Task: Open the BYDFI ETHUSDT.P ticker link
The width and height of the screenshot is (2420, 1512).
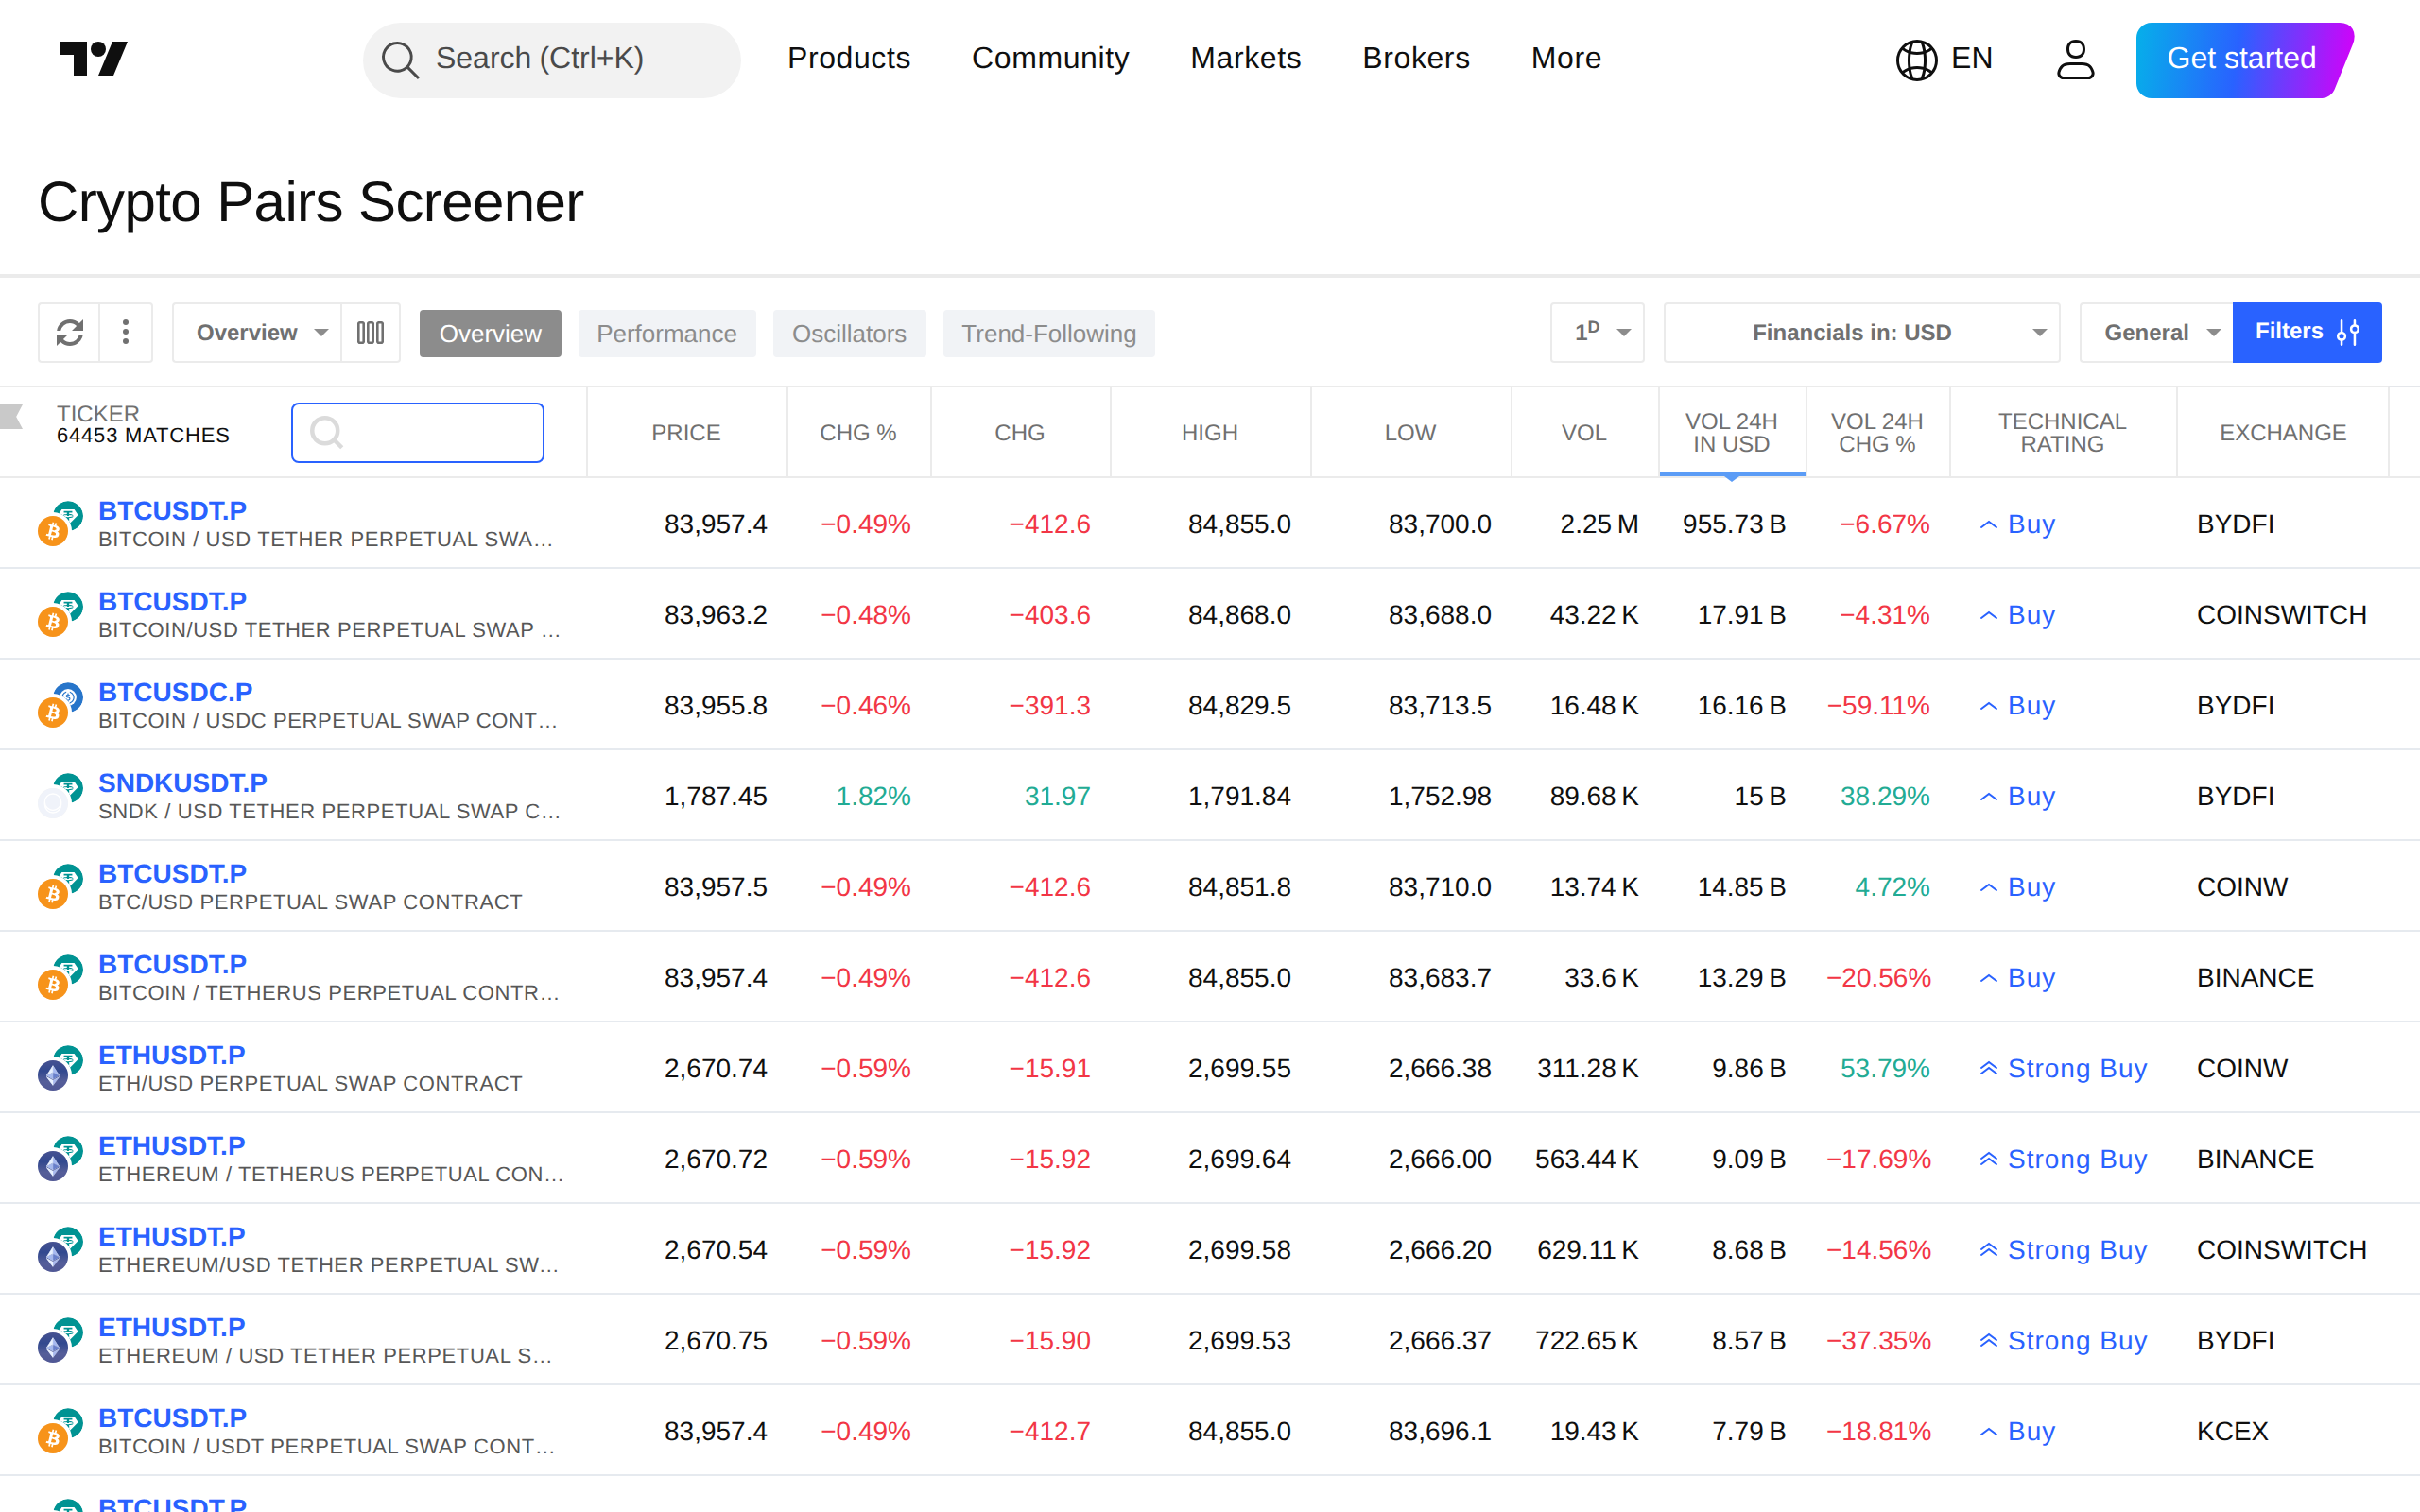Action: (x=171, y=1327)
